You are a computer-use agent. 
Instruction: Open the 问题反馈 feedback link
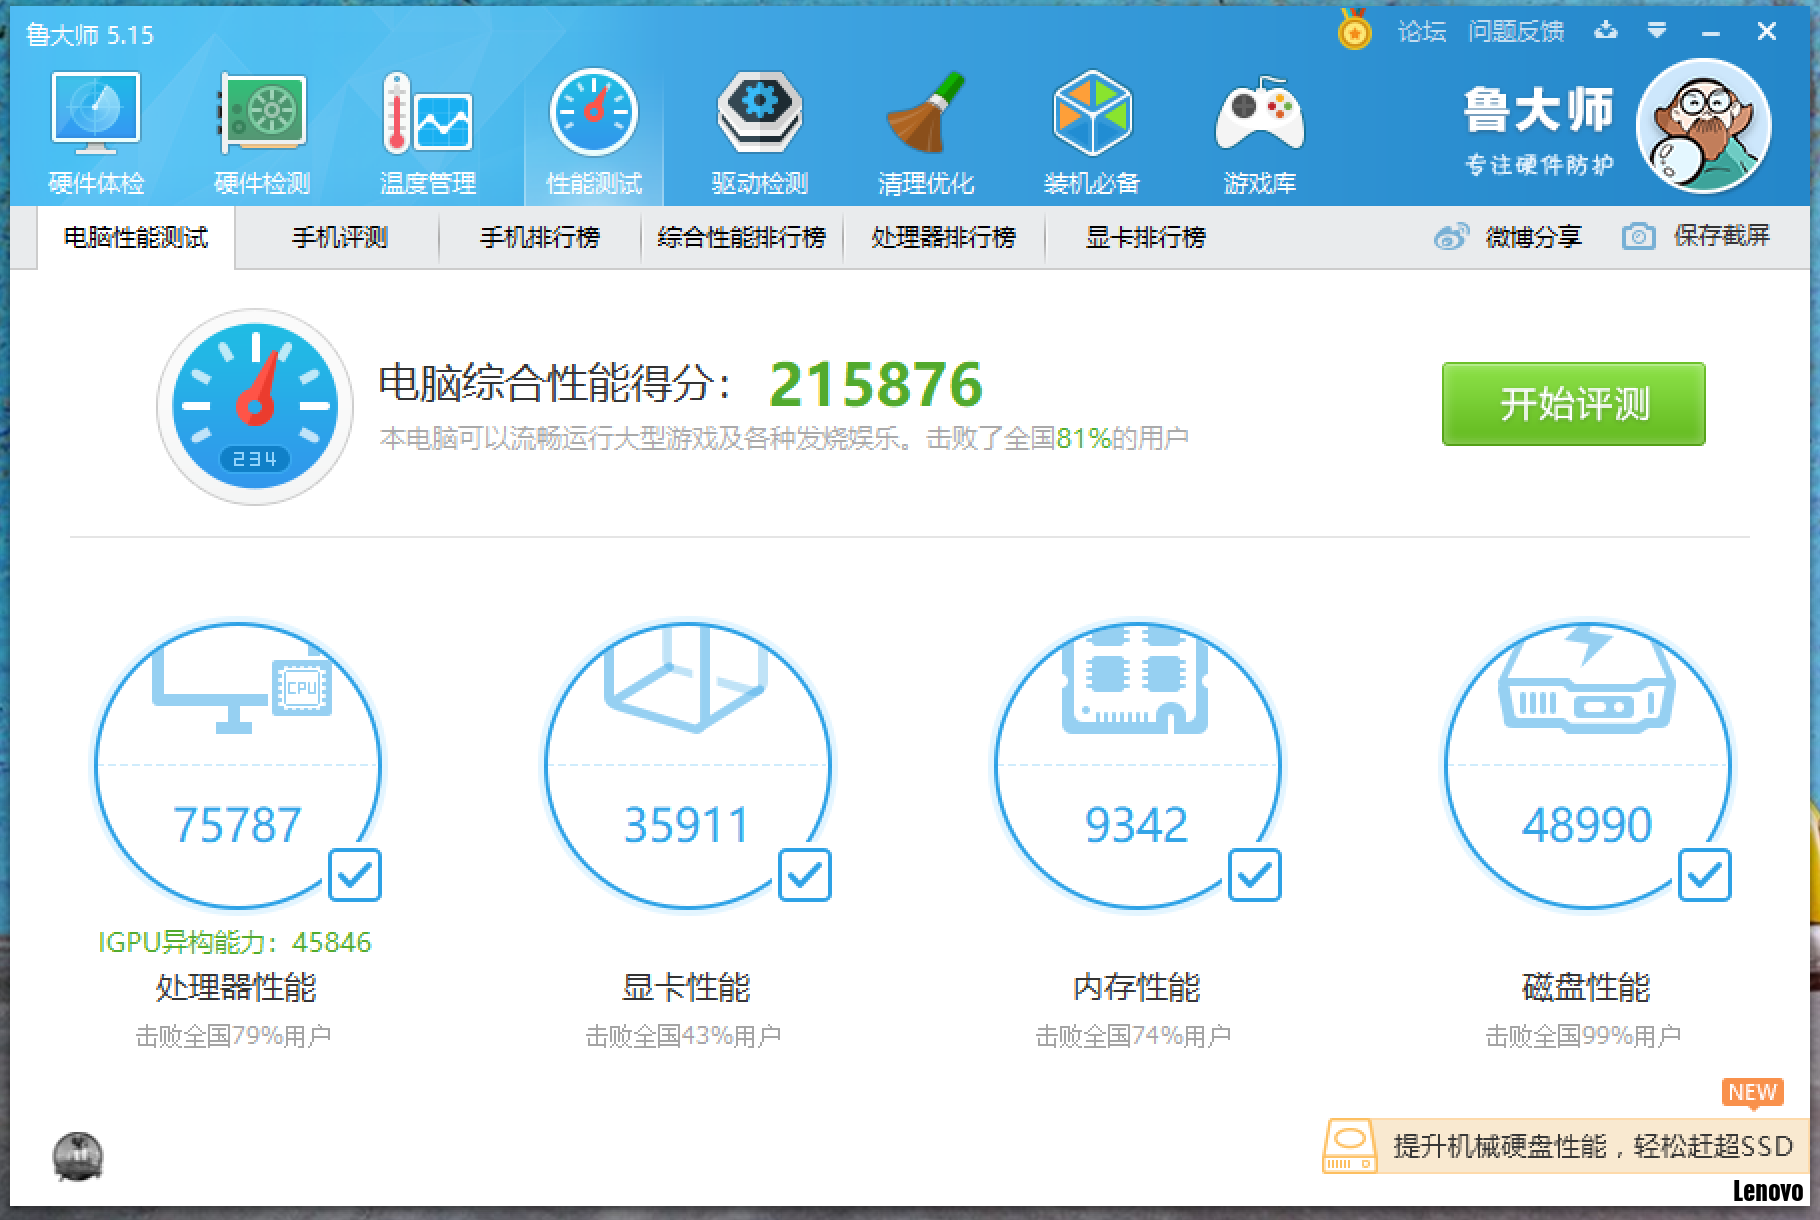(x=1519, y=31)
